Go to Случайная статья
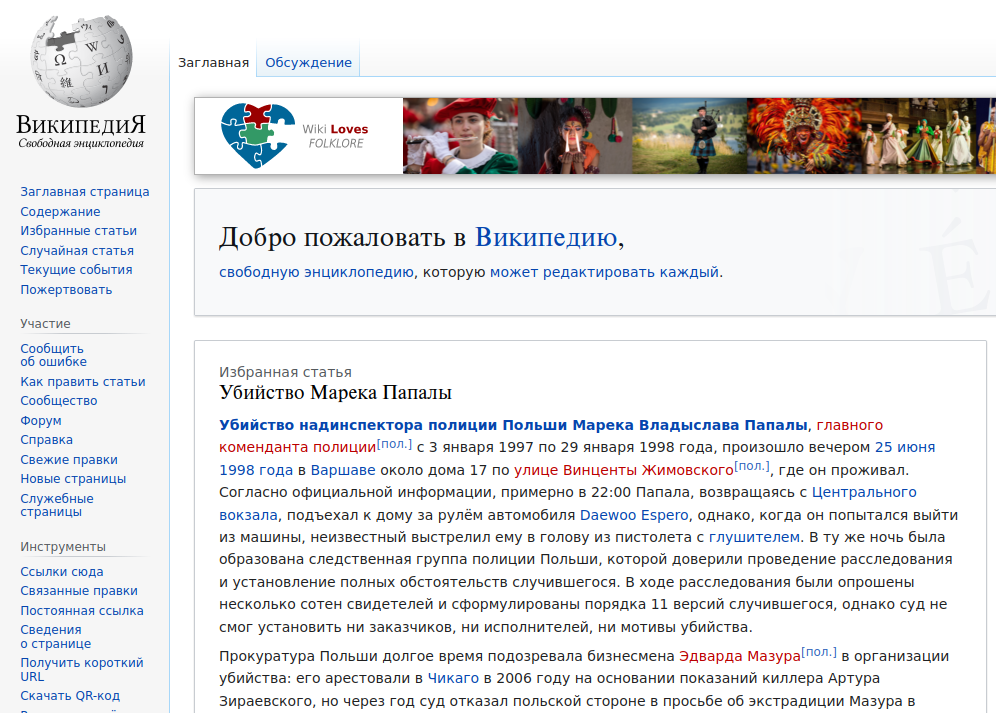This screenshot has width=996, height=713. pyautogui.click(x=77, y=250)
